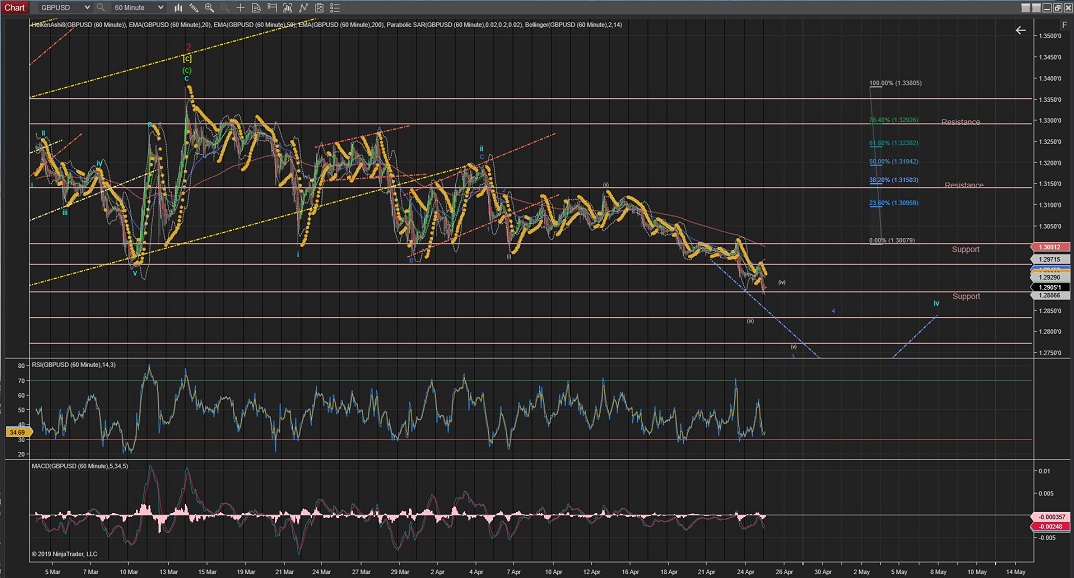Open the data box icon
This screenshot has height=578, width=1074.
pos(256,7)
